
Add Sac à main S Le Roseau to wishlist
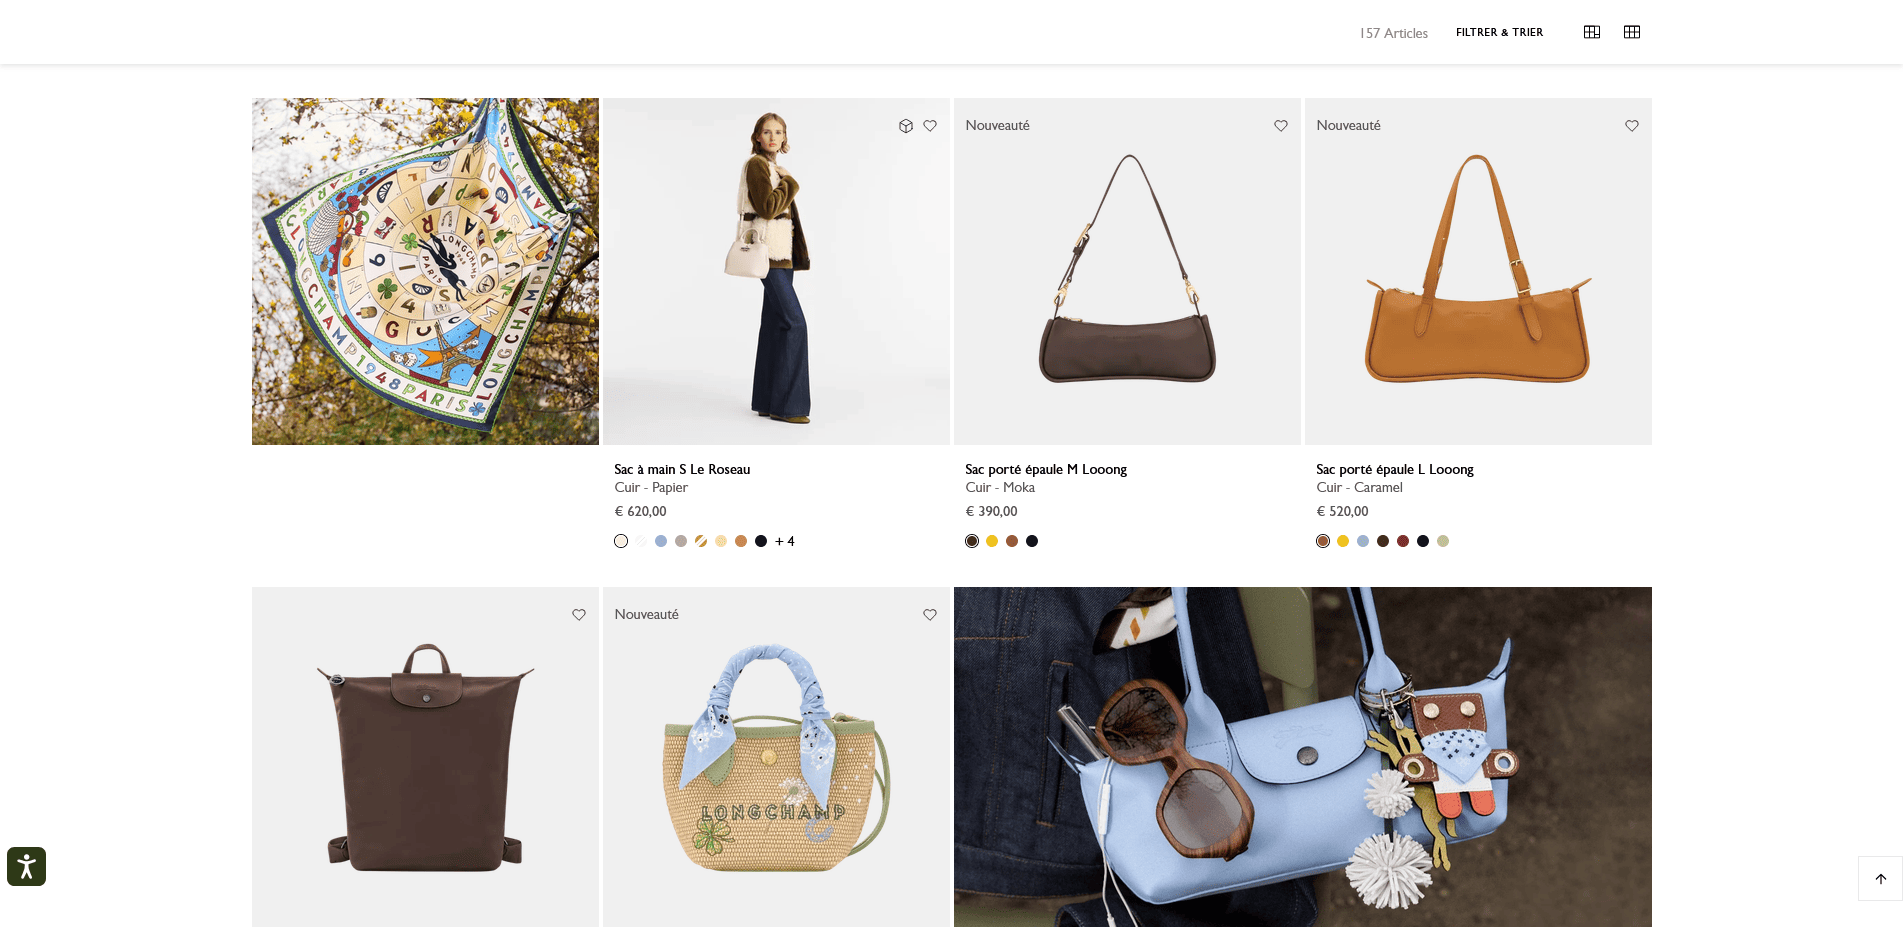(x=930, y=126)
